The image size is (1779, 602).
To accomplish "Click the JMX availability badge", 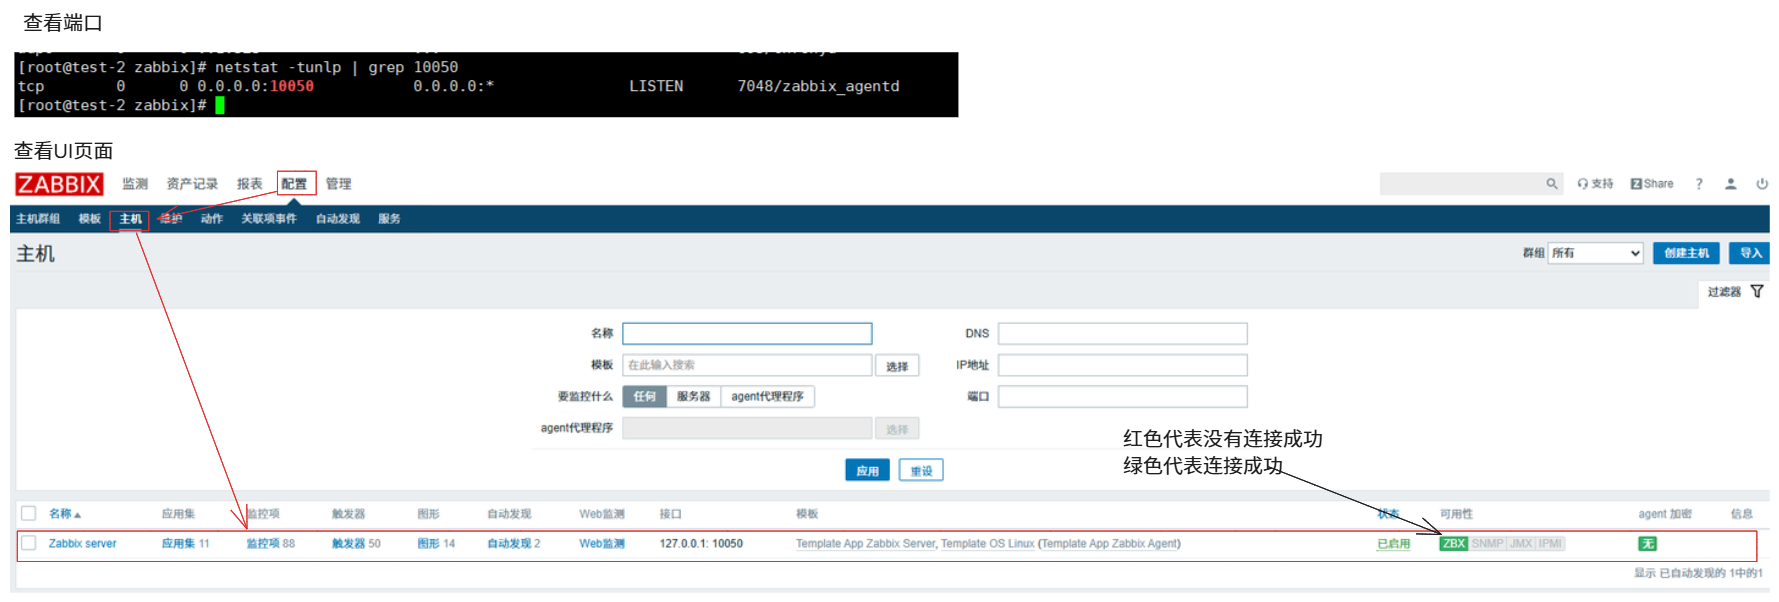I will tap(1521, 544).
